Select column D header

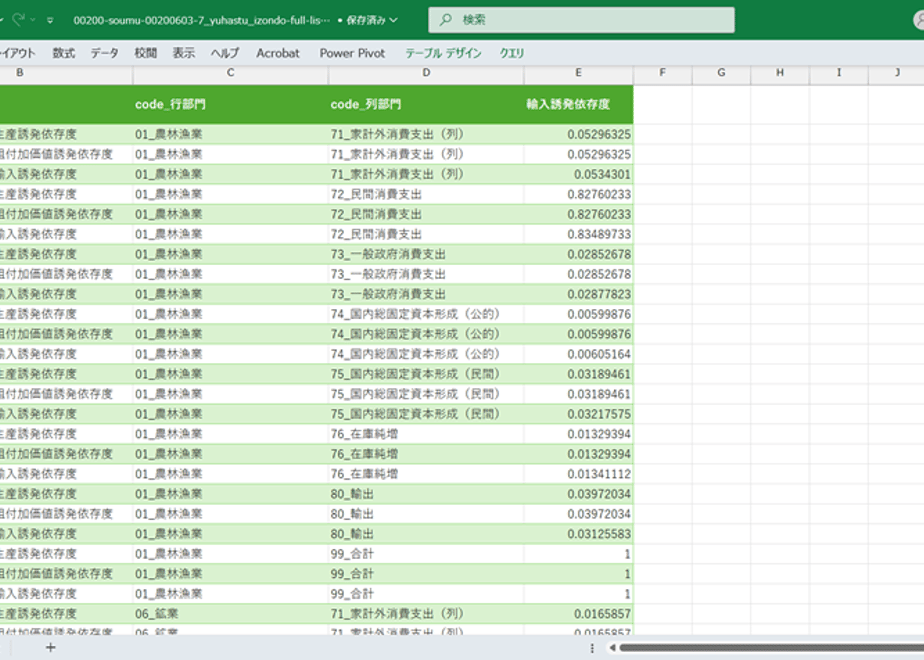click(x=426, y=72)
